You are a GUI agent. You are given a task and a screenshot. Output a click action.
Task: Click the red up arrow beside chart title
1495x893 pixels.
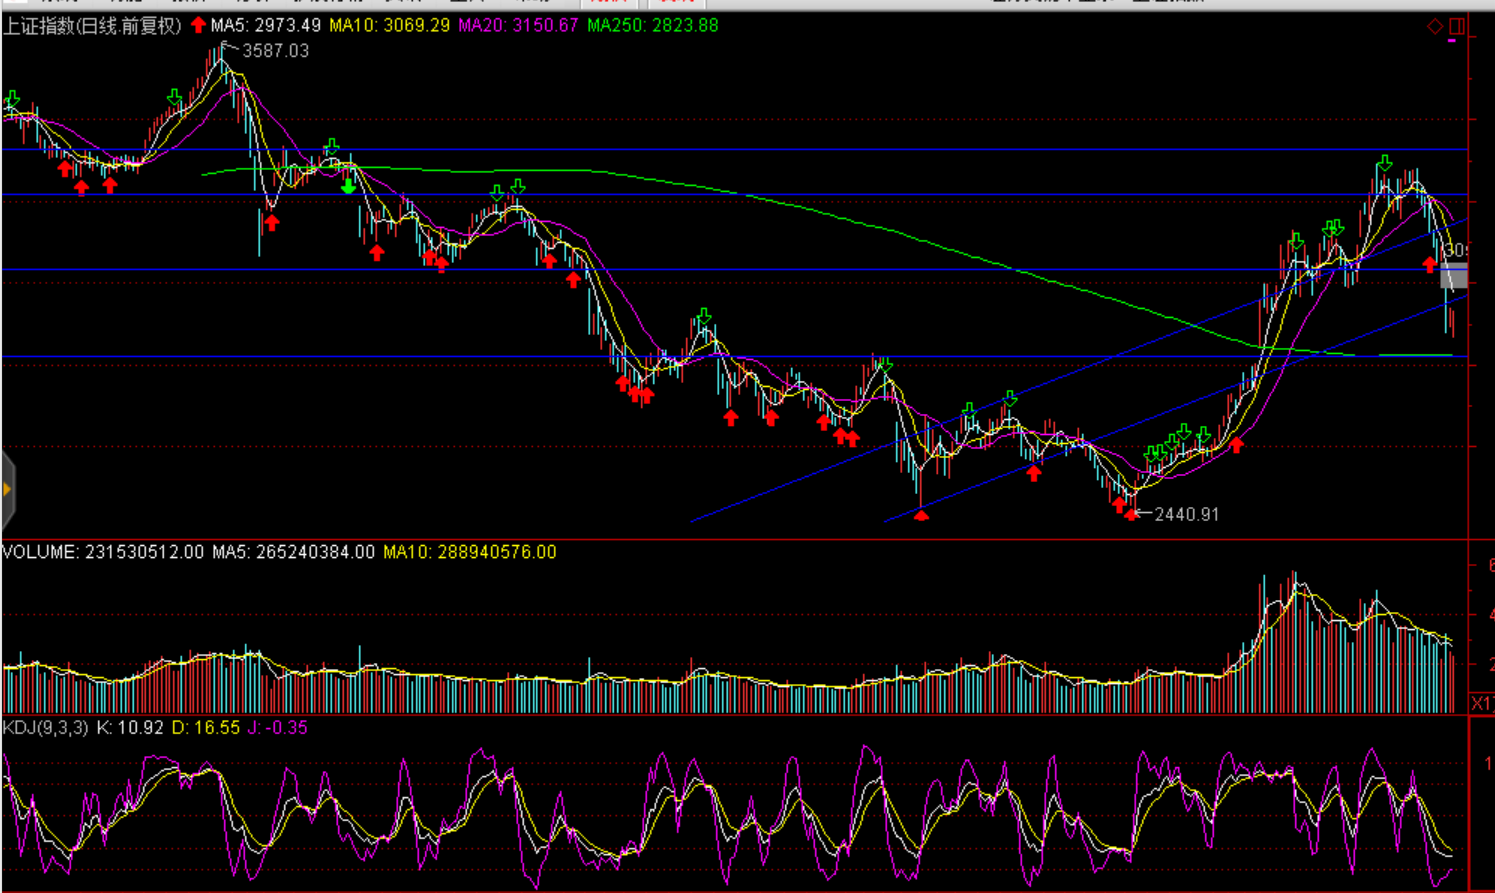click(198, 25)
